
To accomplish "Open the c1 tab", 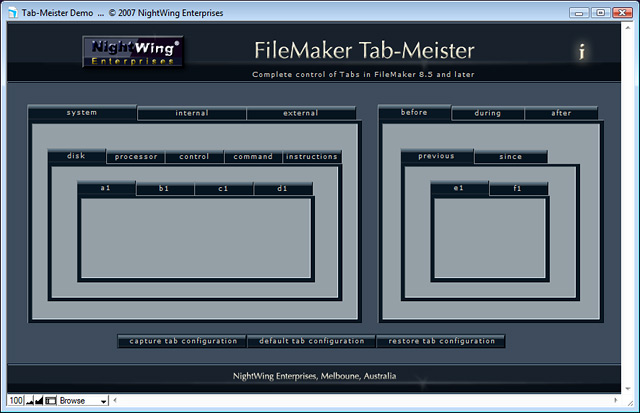I will pyautogui.click(x=223, y=189).
